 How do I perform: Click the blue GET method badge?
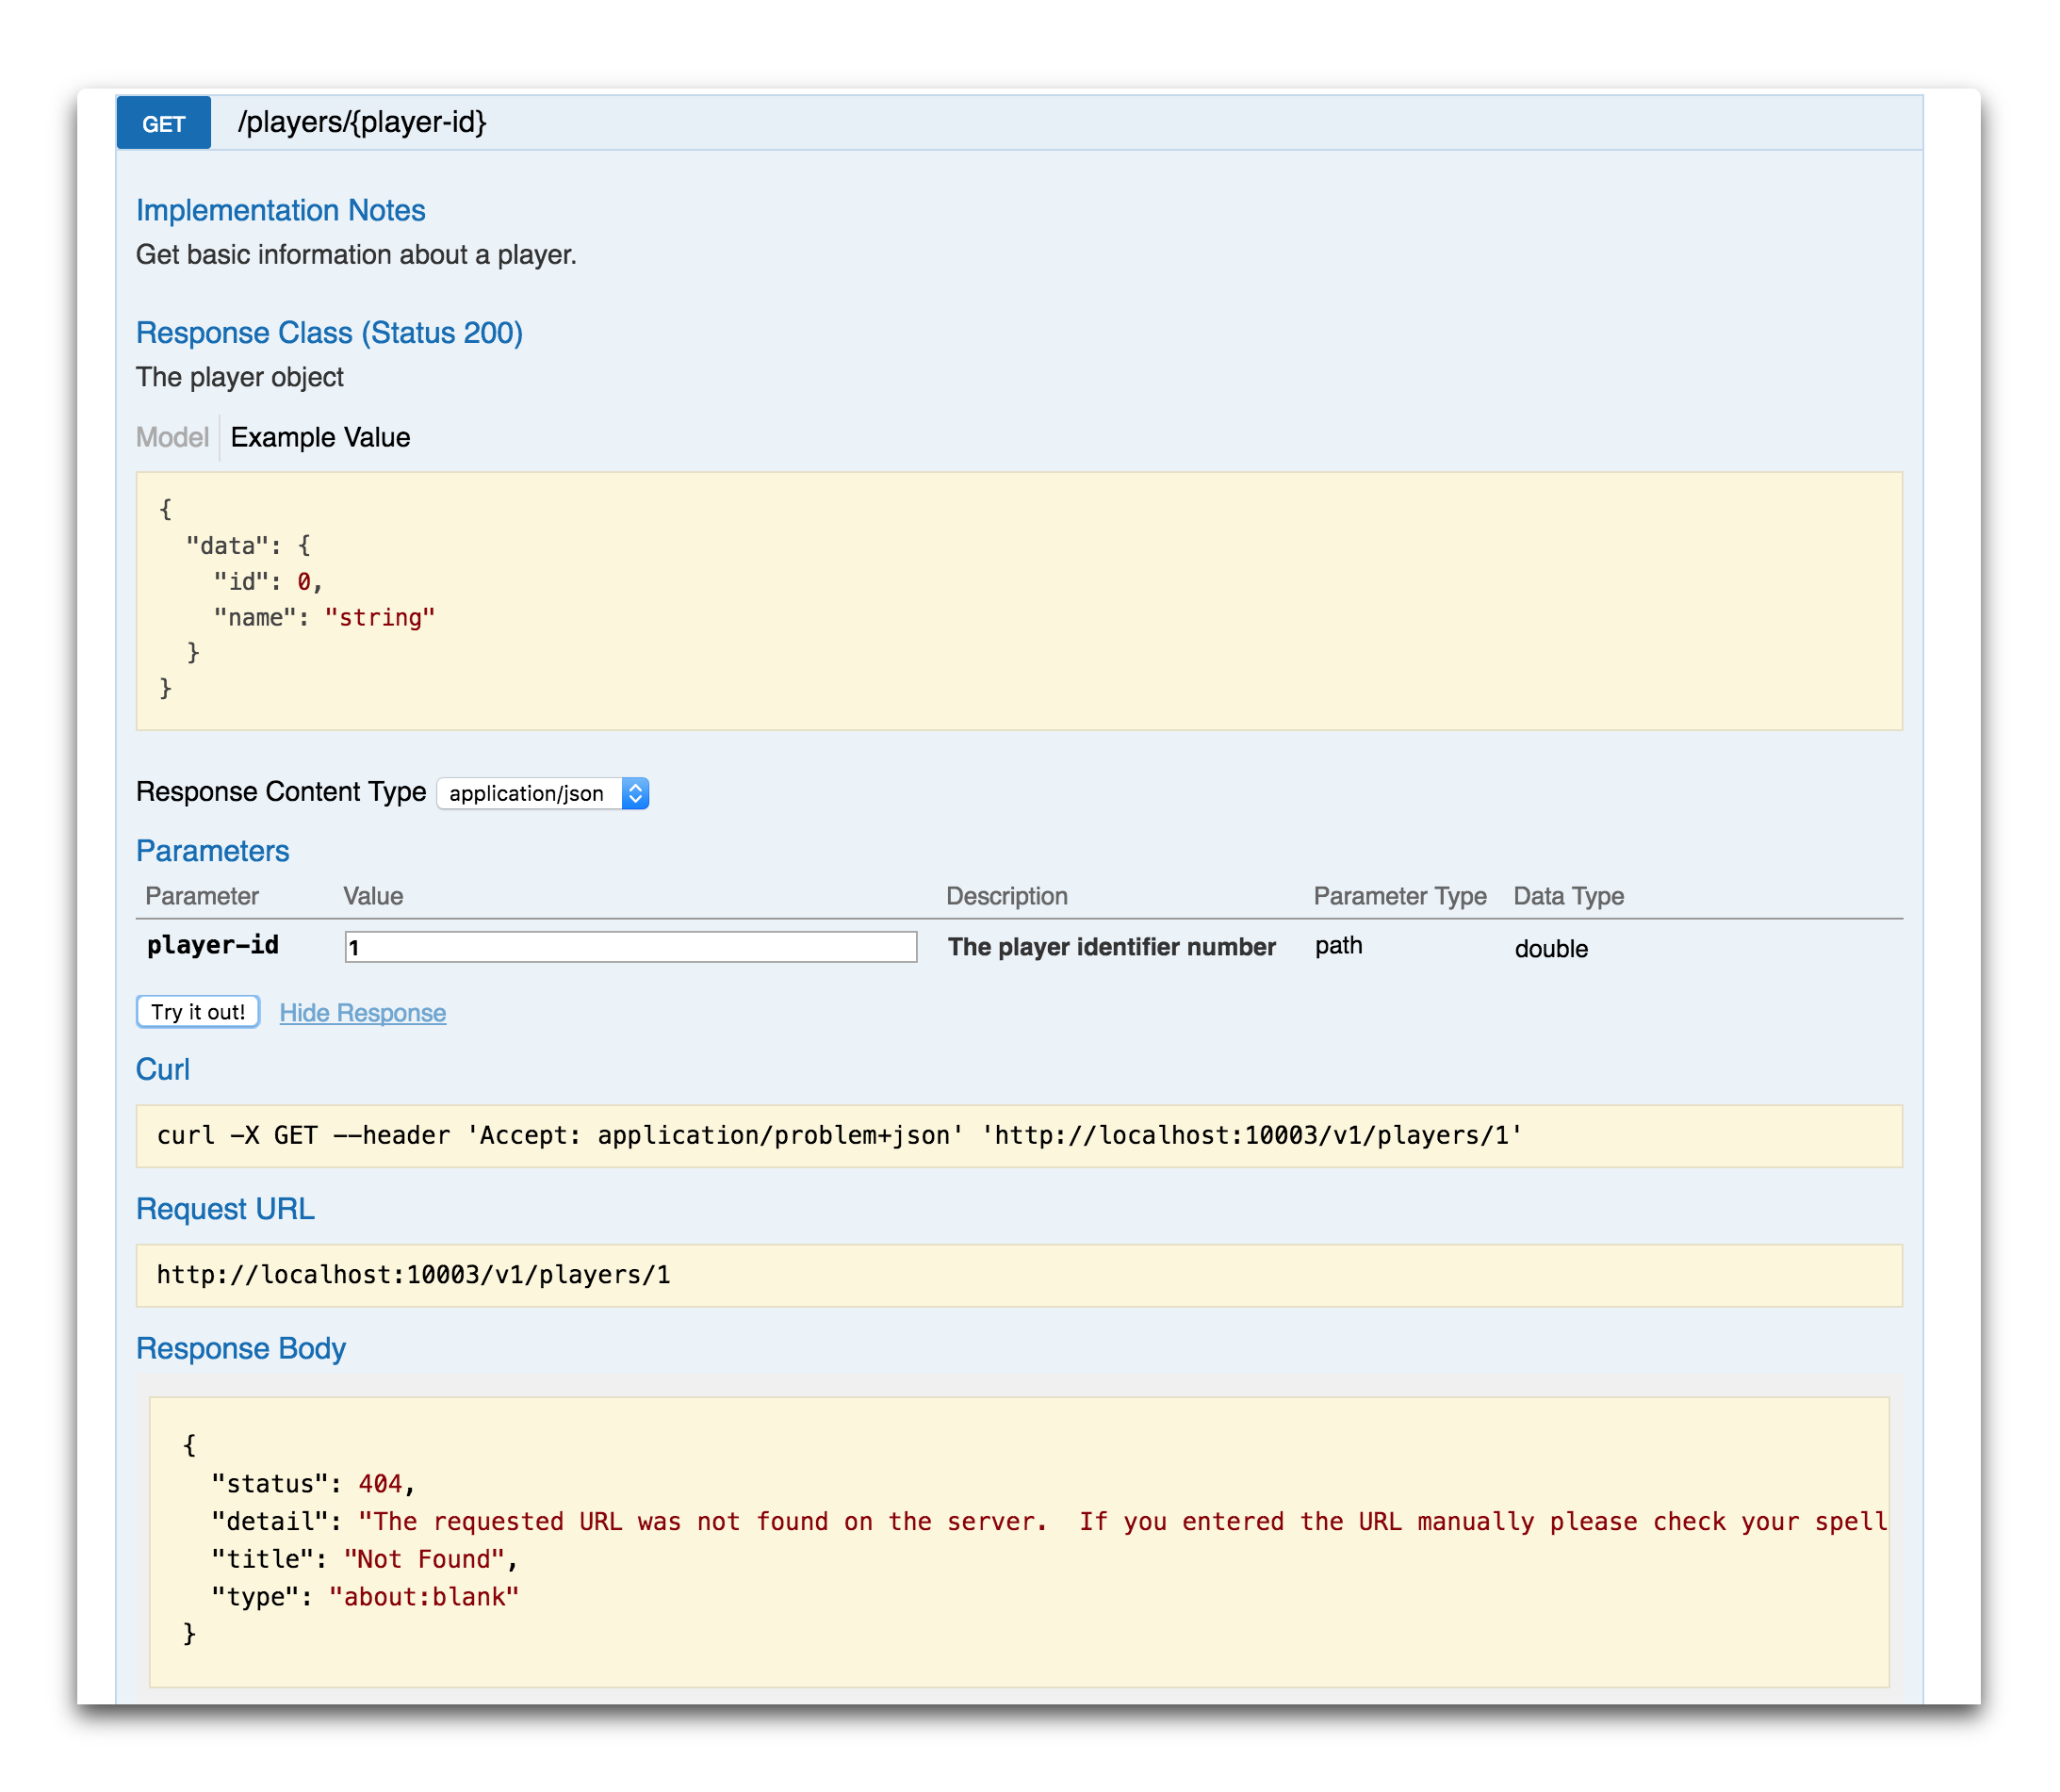click(163, 123)
